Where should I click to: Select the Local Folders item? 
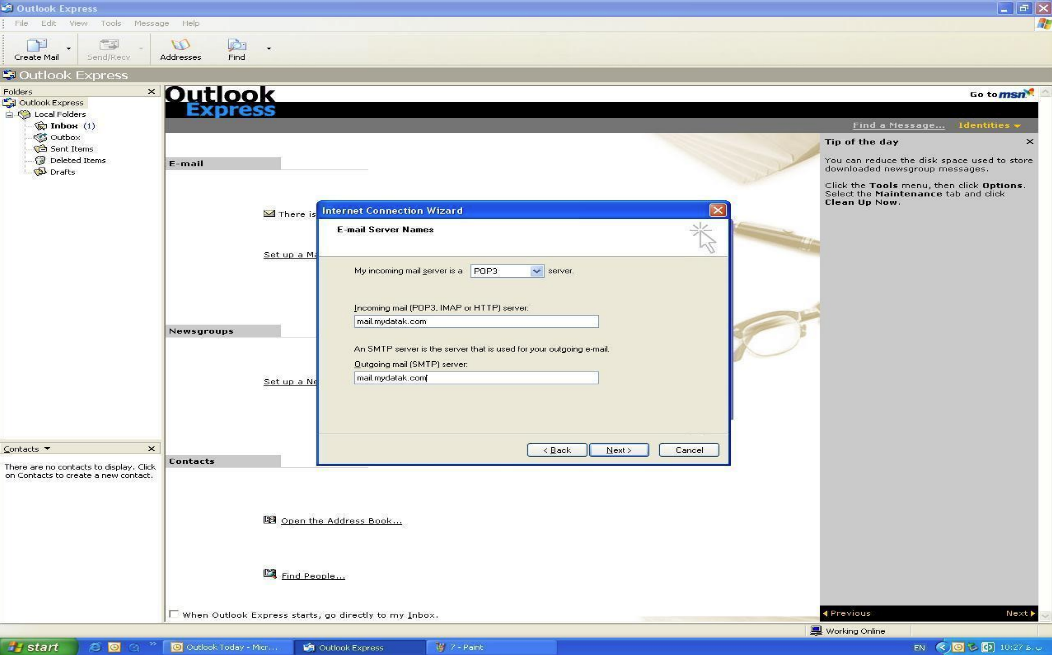[60, 115]
